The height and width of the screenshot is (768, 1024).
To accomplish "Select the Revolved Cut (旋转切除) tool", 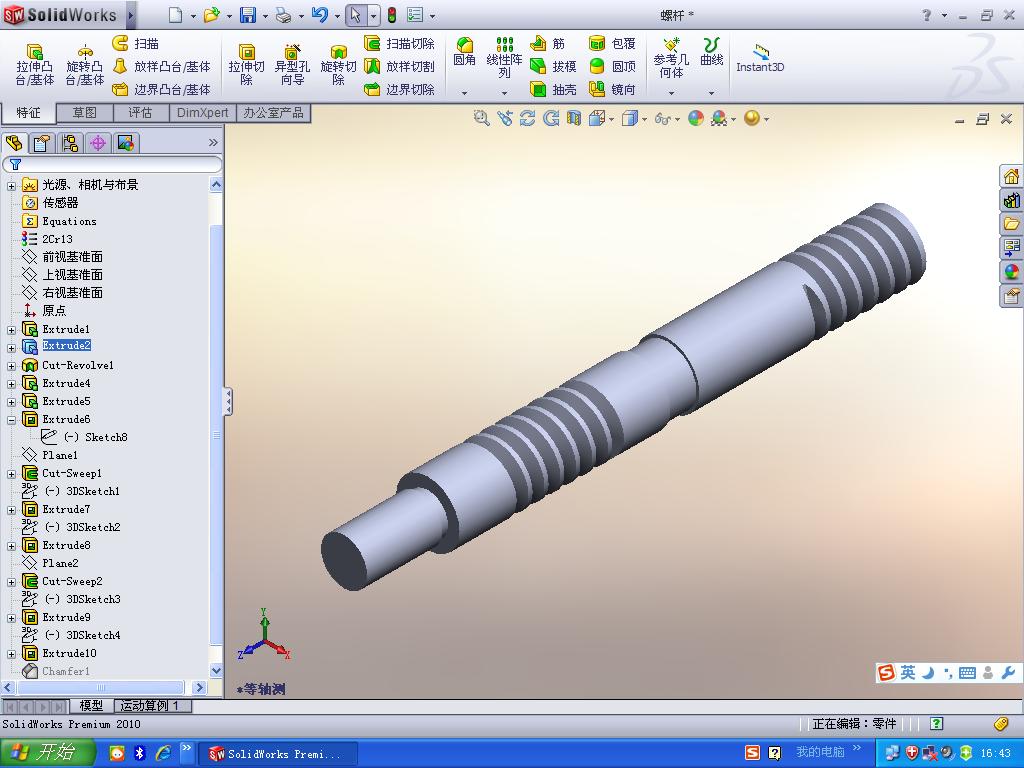I will click(x=338, y=64).
